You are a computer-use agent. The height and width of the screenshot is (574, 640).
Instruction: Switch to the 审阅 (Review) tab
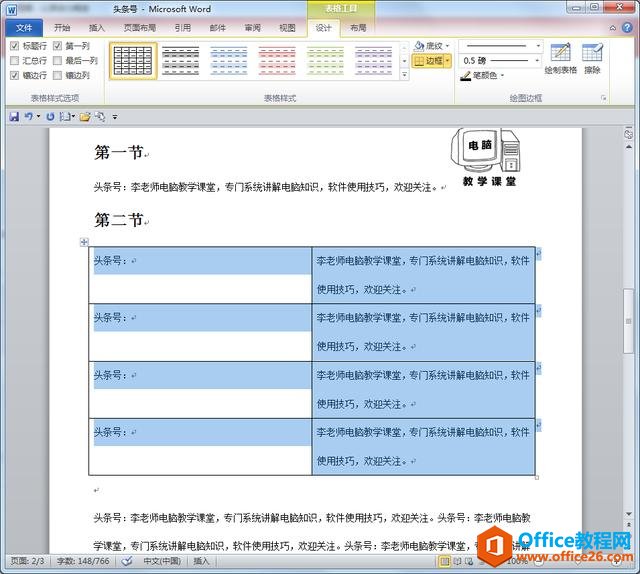tap(253, 28)
